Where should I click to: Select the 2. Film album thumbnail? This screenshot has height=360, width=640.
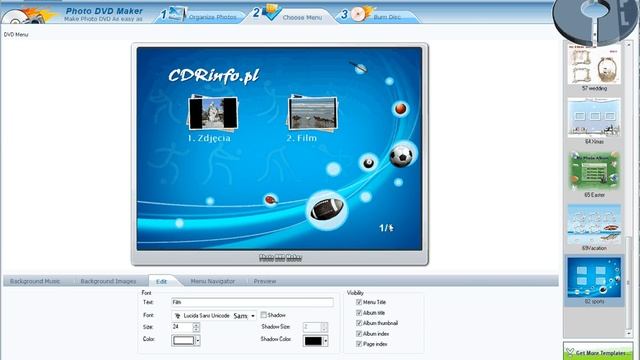313,113
